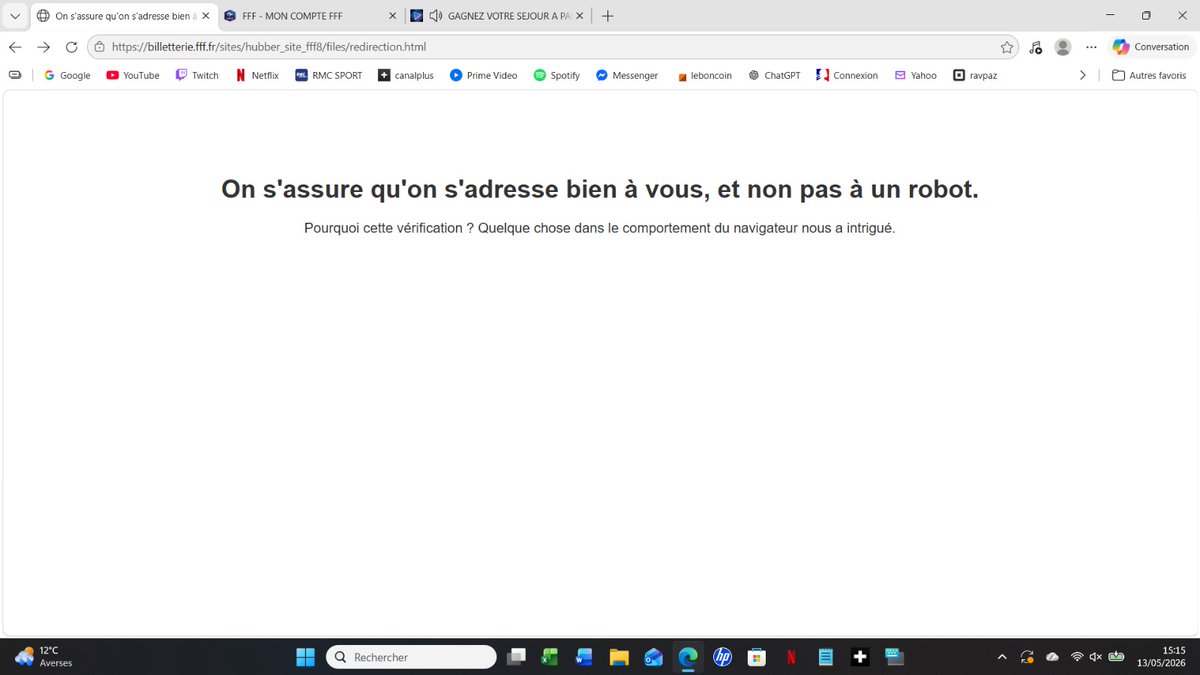Viewport: 1200px width, 675px height.
Task: Launch Word from the taskbar
Action: [x=584, y=657]
